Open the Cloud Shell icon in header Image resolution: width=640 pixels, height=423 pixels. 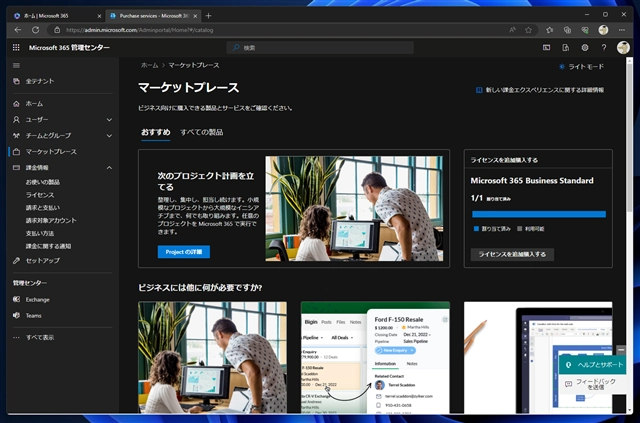546,47
